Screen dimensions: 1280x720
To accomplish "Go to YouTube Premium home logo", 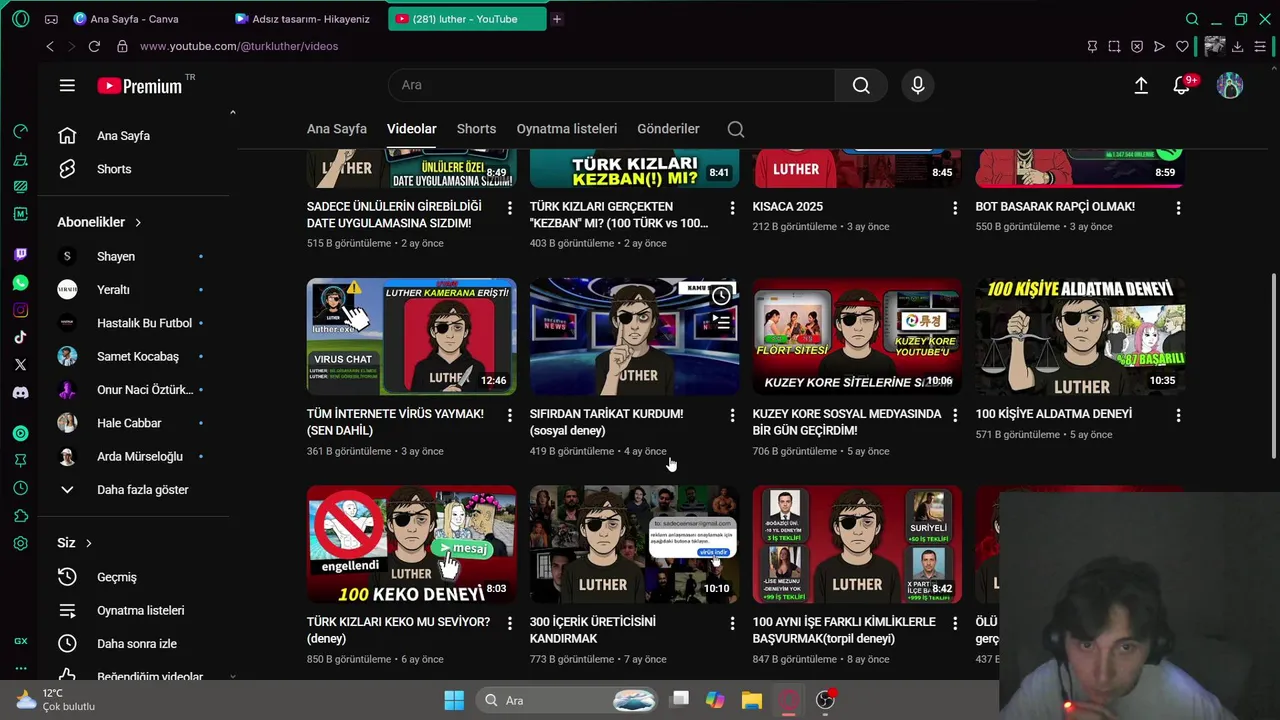I will 140,86.
